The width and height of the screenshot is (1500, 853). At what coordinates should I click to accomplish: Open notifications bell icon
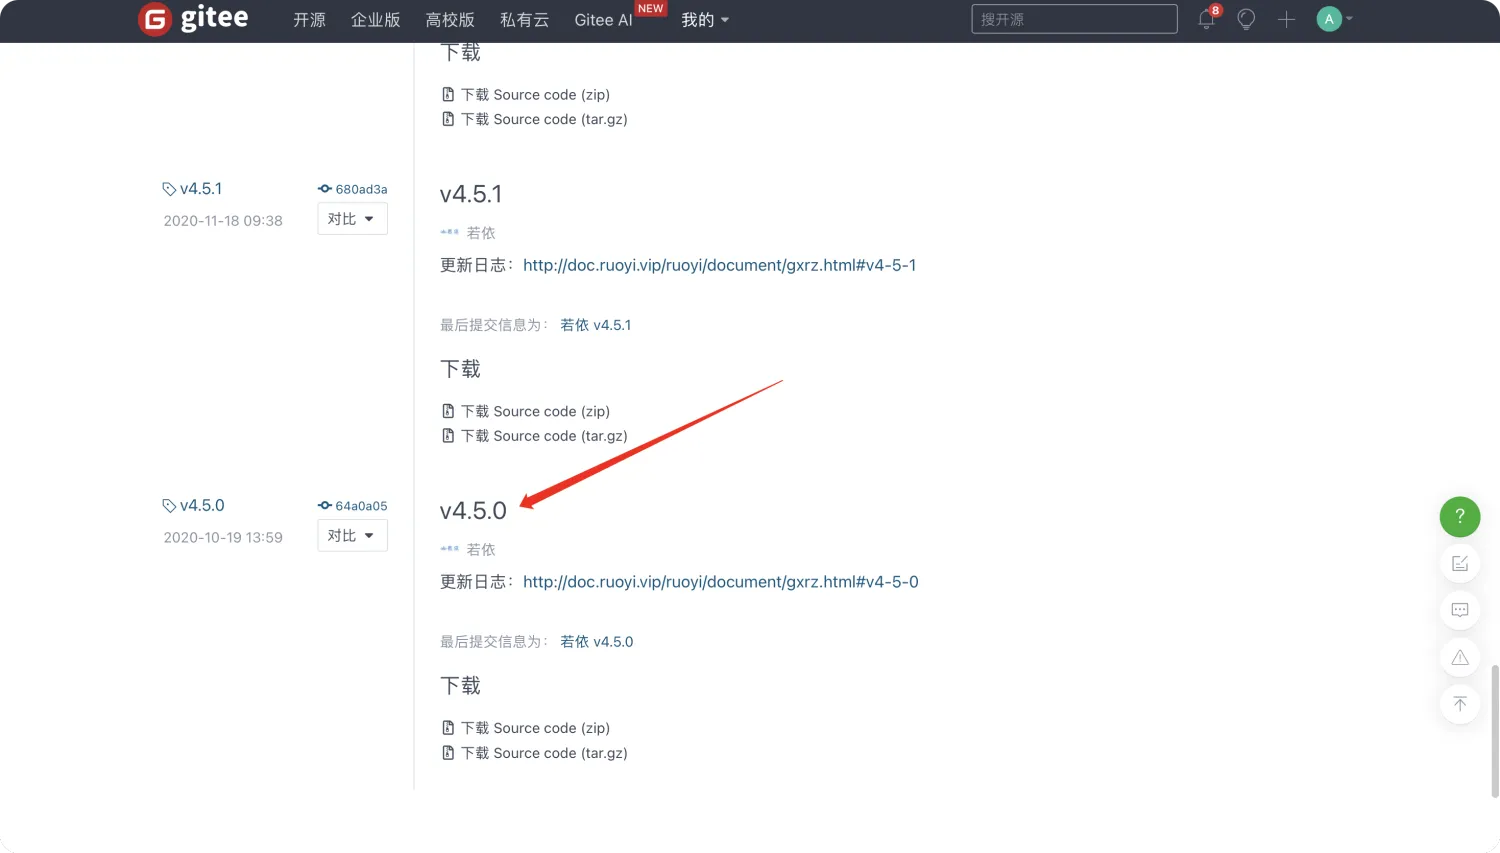[x=1207, y=19]
